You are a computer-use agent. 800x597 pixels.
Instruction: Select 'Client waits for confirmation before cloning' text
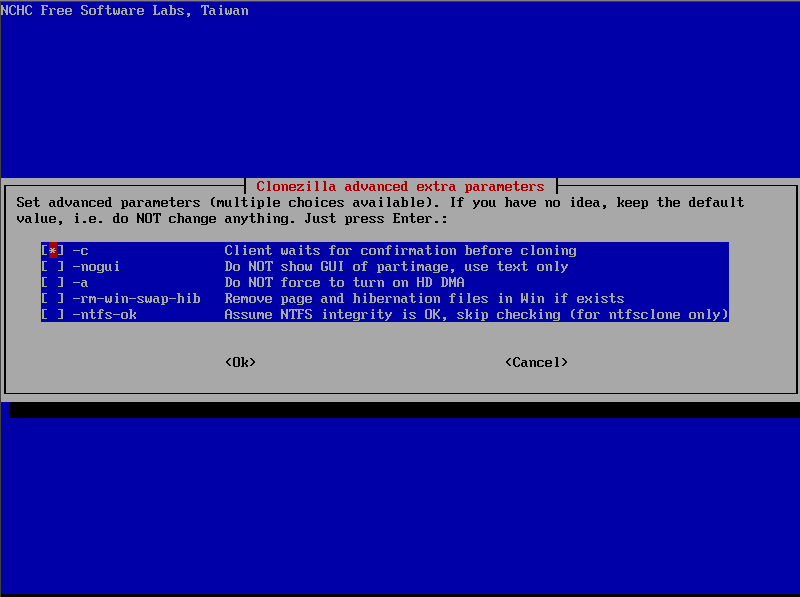pos(401,251)
